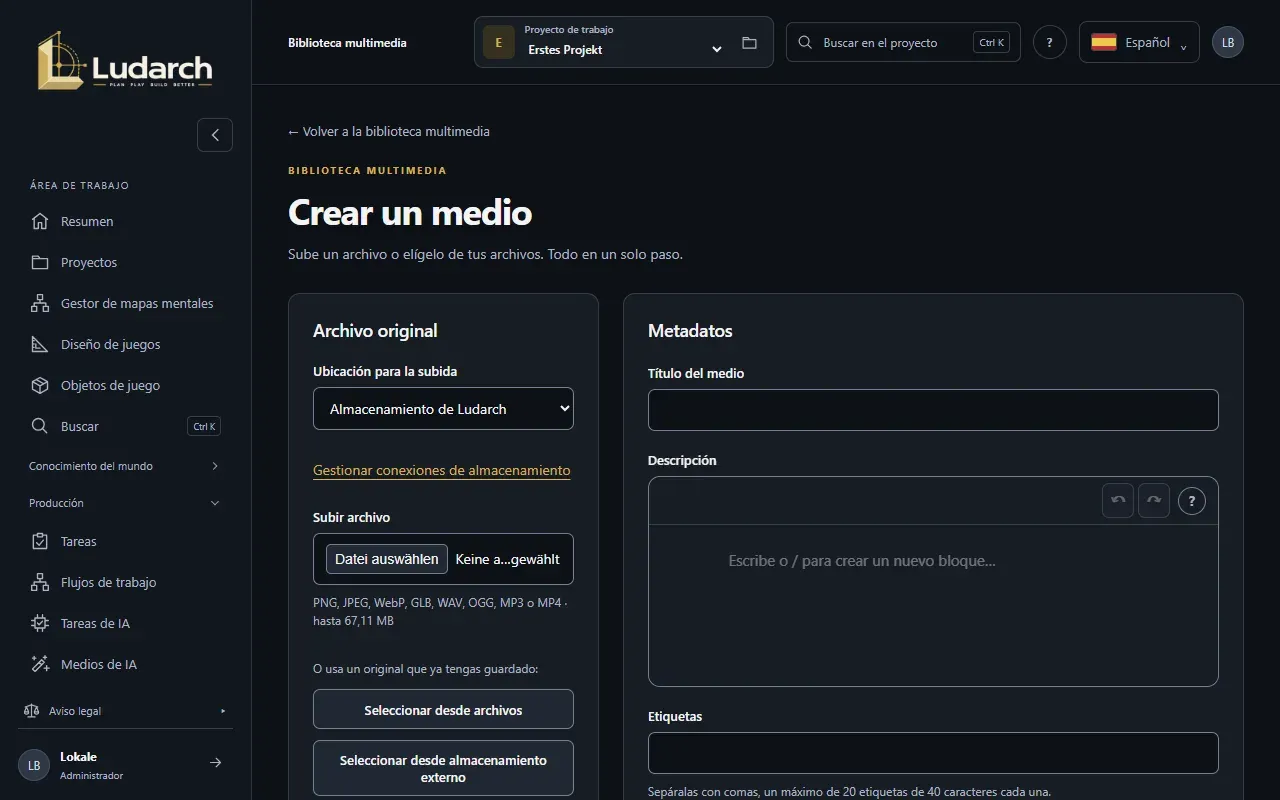Open help with the question mark button
1280x800 pixels.
tap(1049, 42)
